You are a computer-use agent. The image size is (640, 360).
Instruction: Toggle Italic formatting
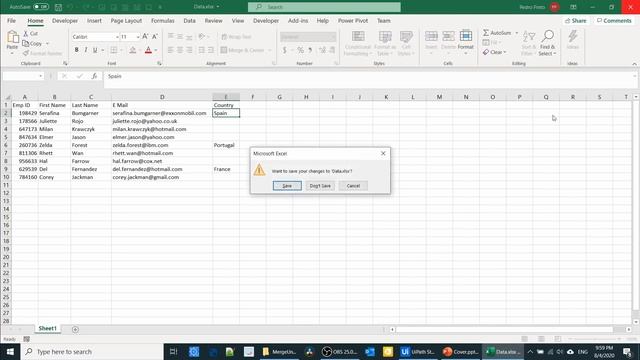[86, 50]
